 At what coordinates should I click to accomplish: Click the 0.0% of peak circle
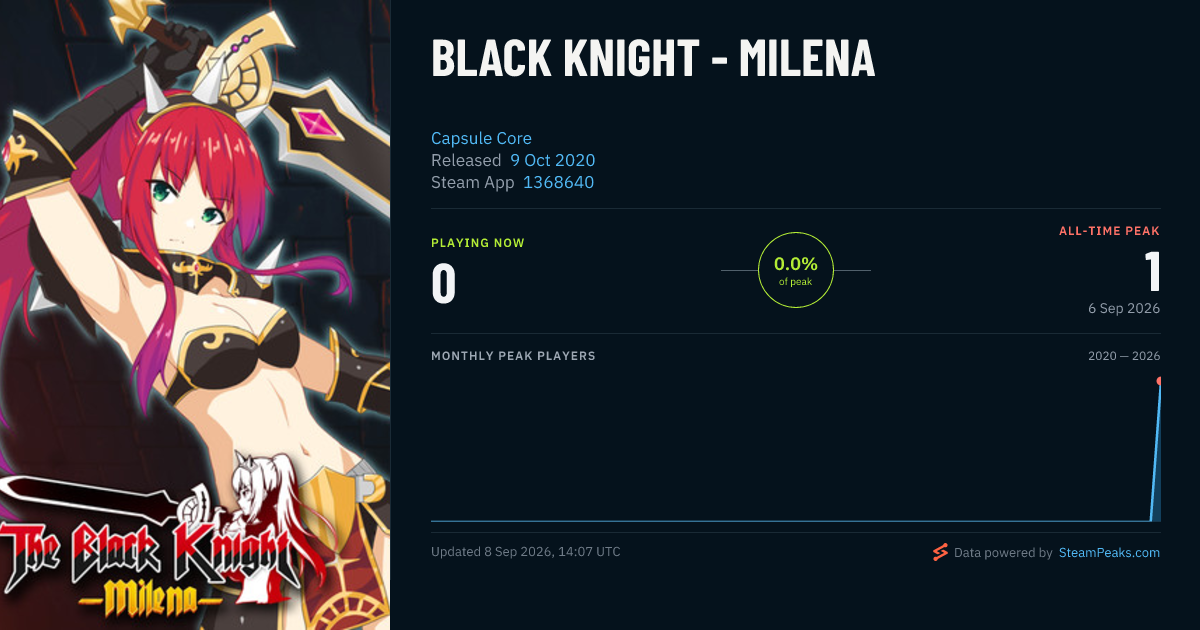point(796,270)
